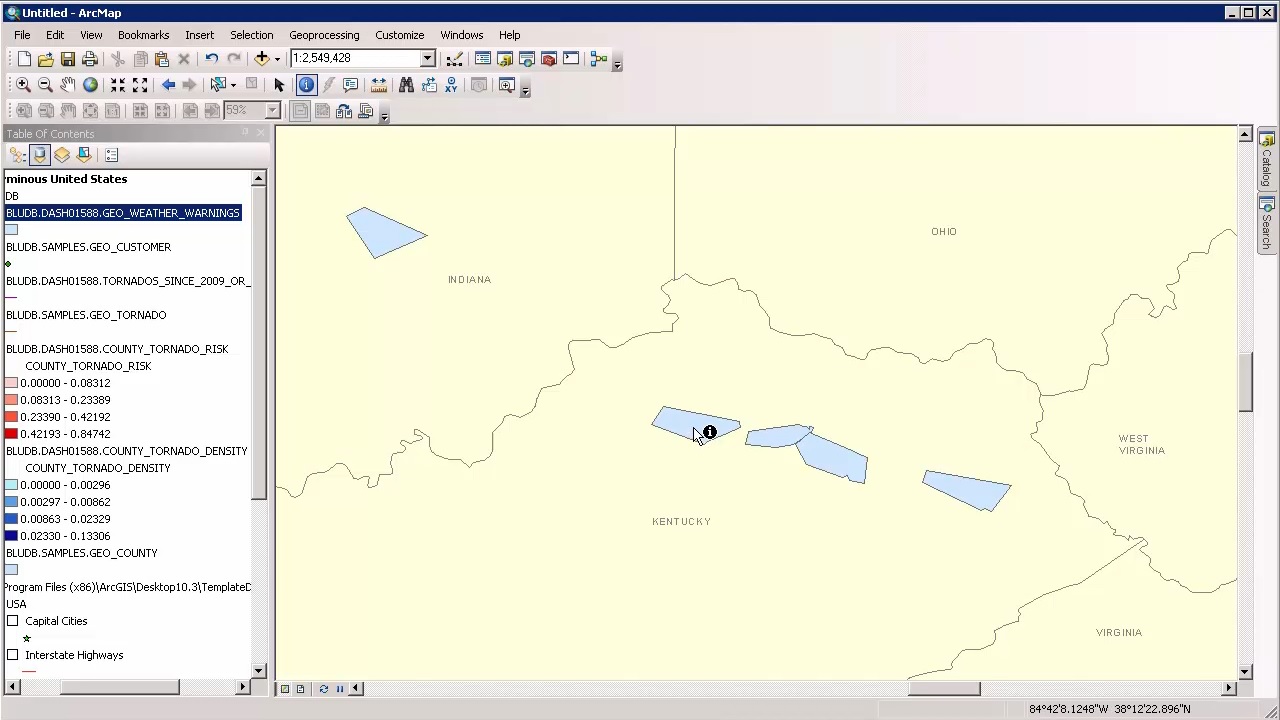The height and width of the screenshot is (720, 1280).
Task: Open the Editor toolbar
Action: point(455,59)
